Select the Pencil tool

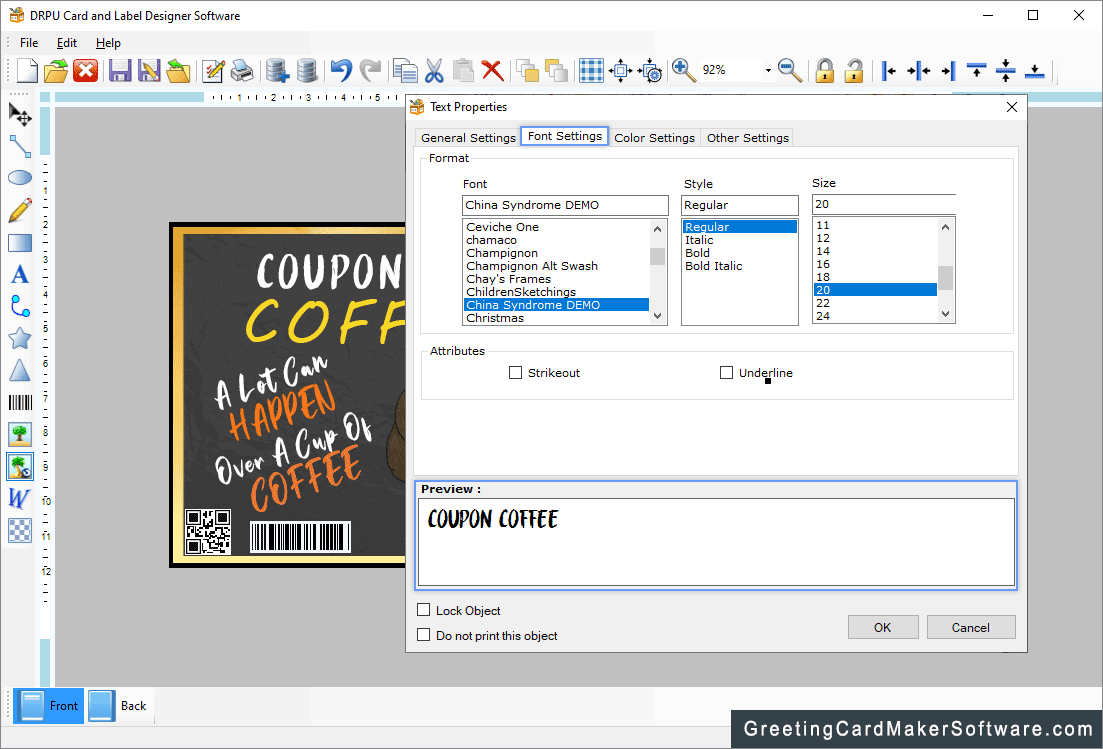(20, 210)
